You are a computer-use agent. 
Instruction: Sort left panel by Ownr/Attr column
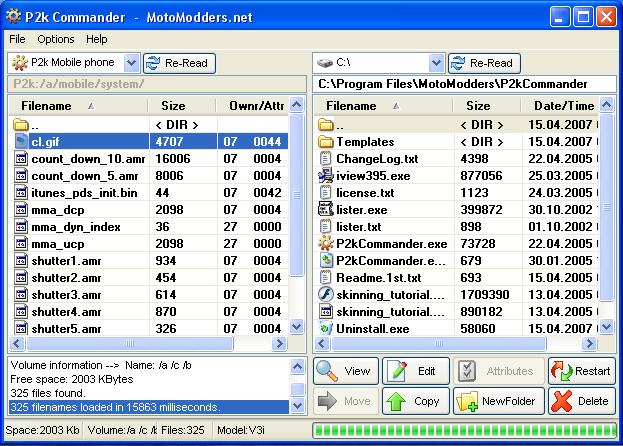point(253,106)
